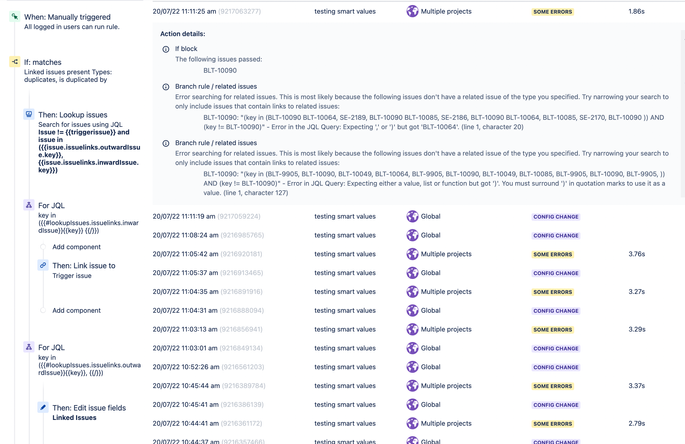Click Global in the 11:03:01 am row
The width and height of the screenshot is (685, 444).
coord(430,348)
